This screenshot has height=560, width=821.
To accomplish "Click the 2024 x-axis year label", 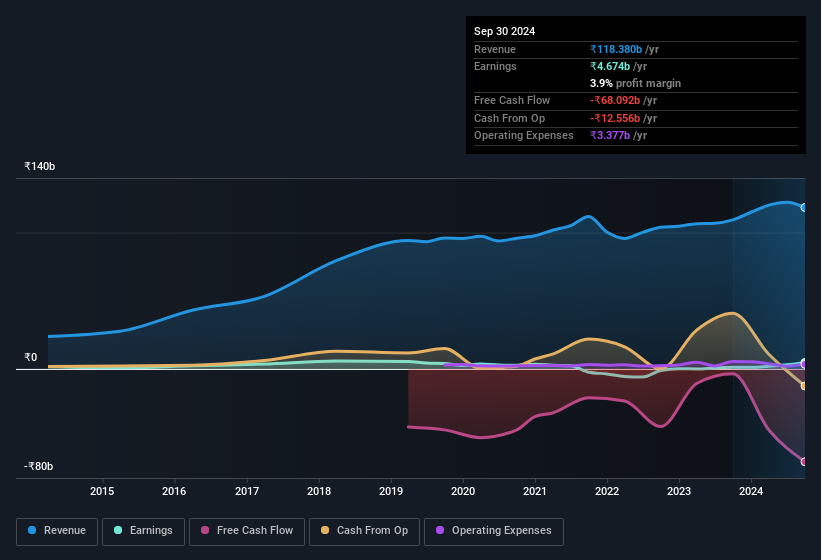I will pyautogui.click(x=751, y=491).
